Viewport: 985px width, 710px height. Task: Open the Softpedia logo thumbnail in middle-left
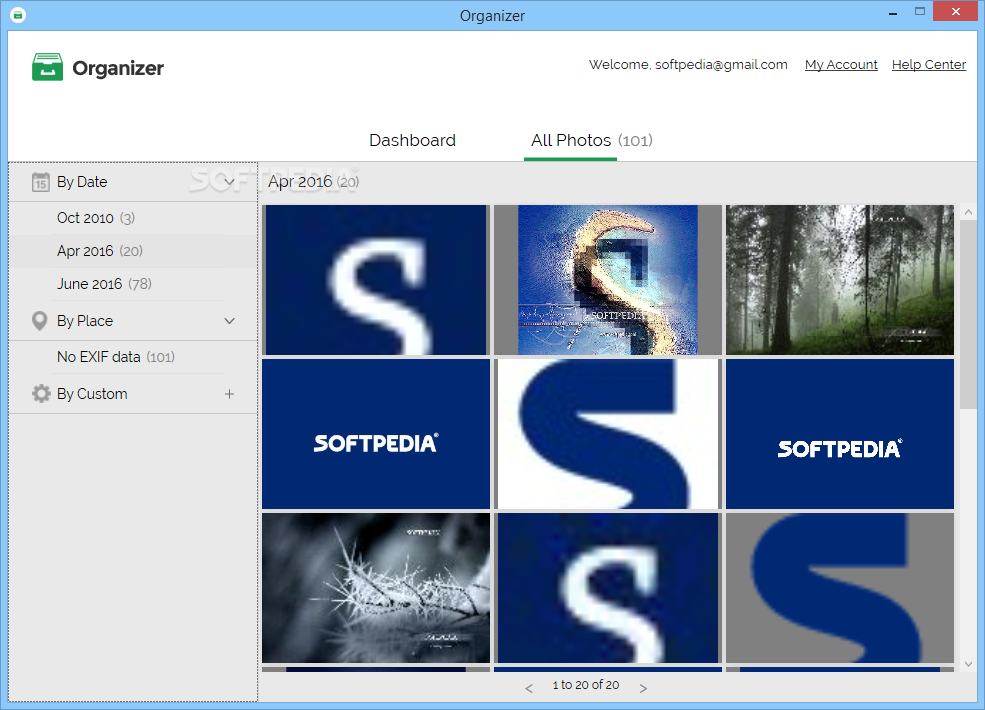pyautogui.click(x=376, y=434)
